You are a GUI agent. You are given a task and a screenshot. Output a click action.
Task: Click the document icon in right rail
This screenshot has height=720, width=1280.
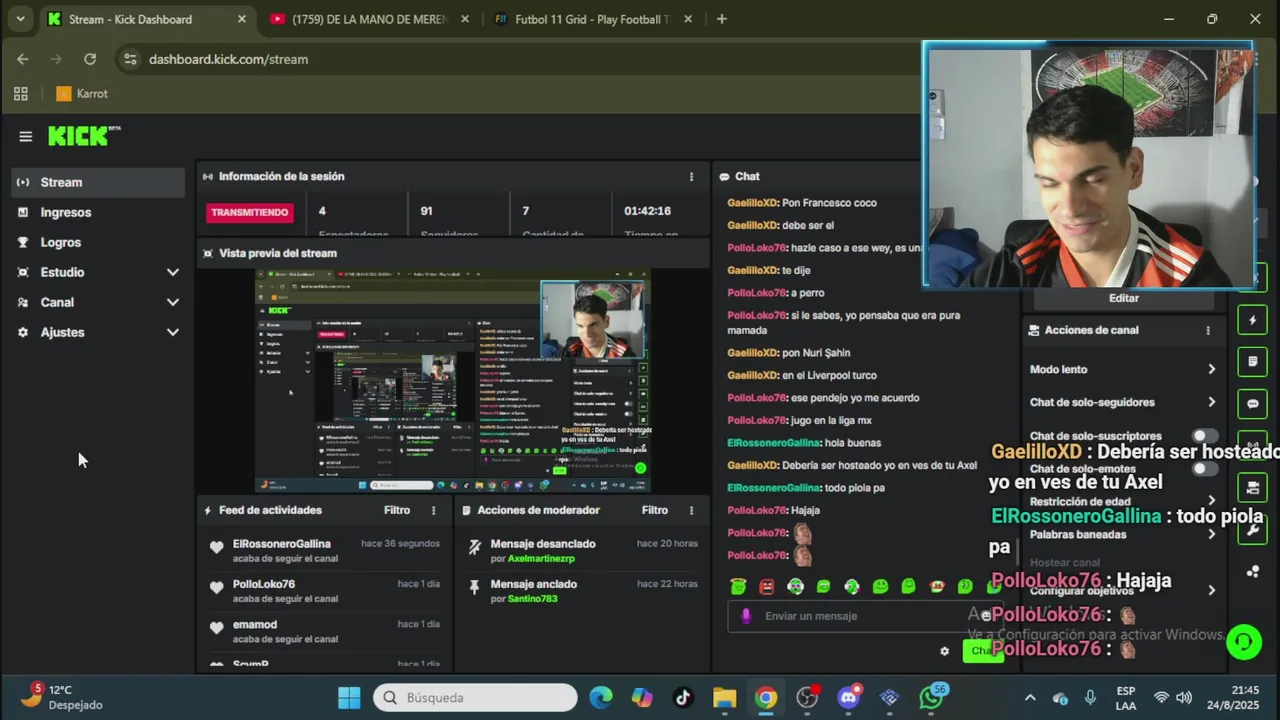[x=1252, y=361]
